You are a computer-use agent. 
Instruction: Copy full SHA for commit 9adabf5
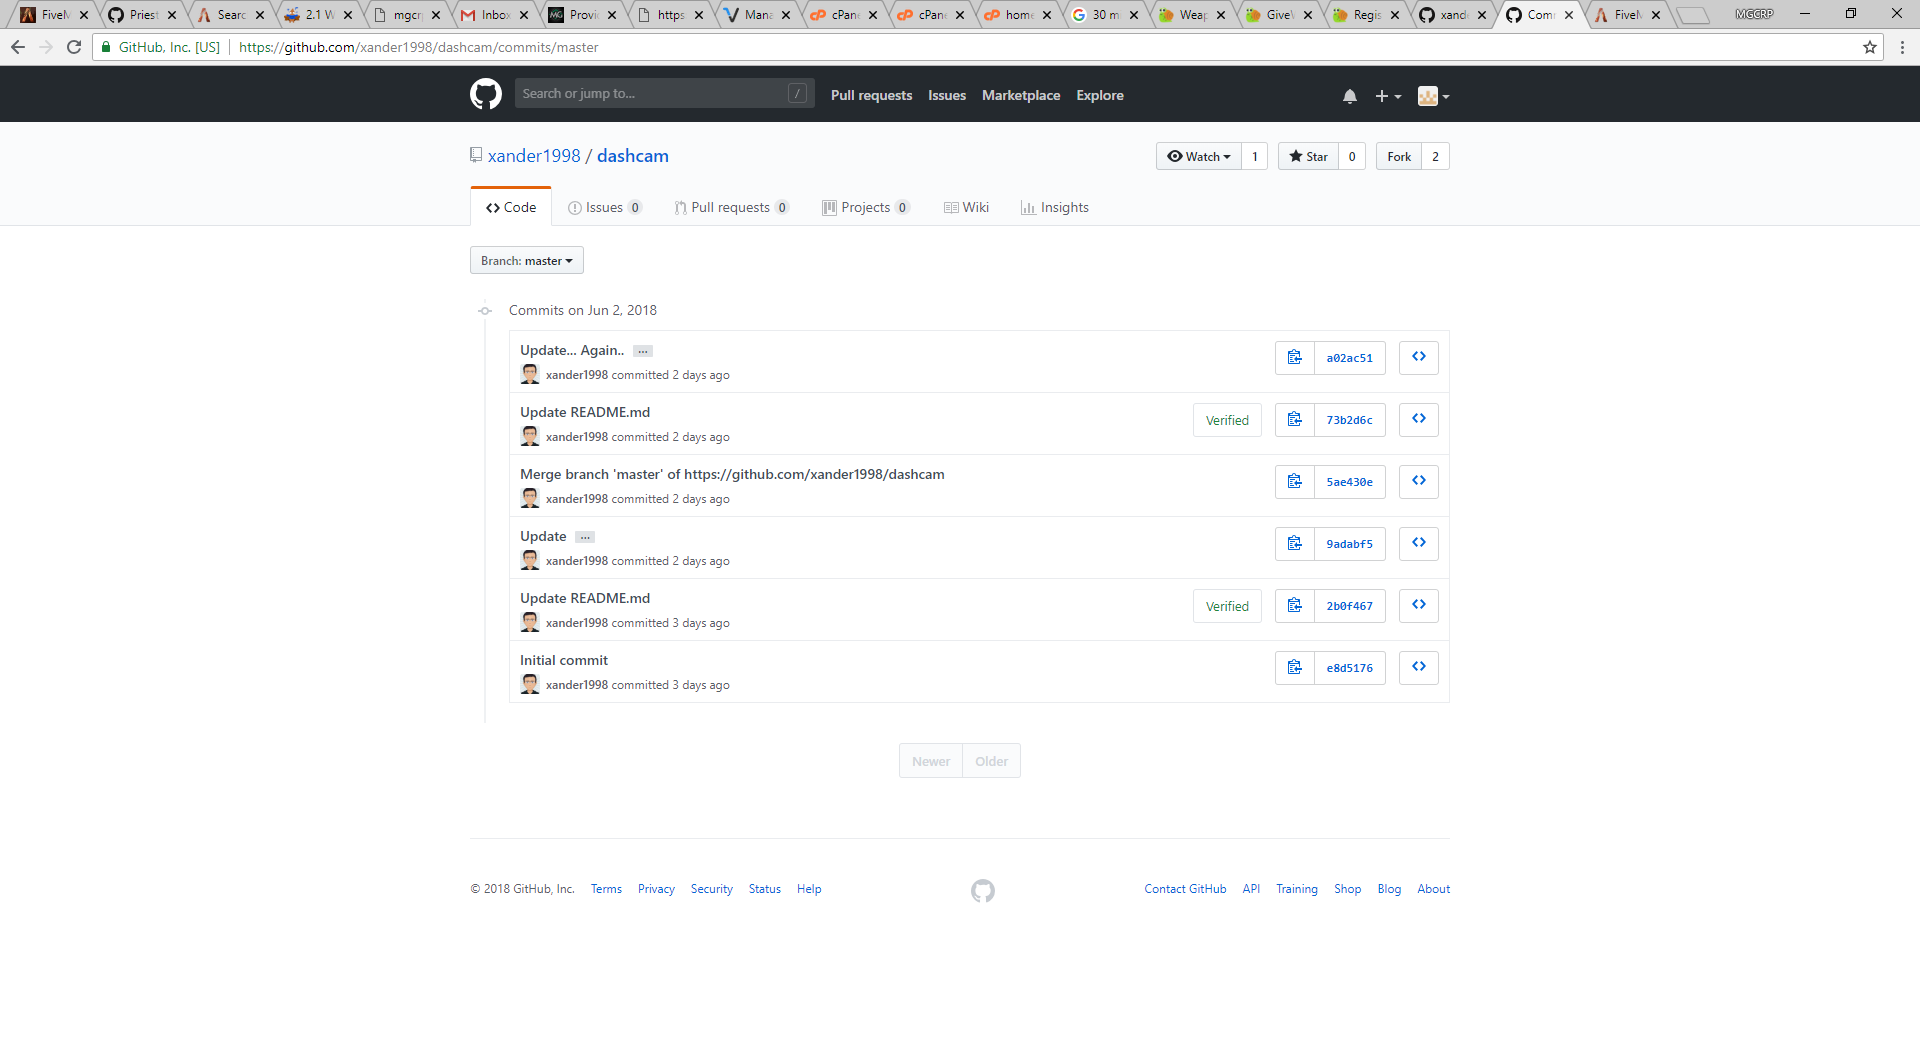pyautogui.click(x=1295, y=544)
